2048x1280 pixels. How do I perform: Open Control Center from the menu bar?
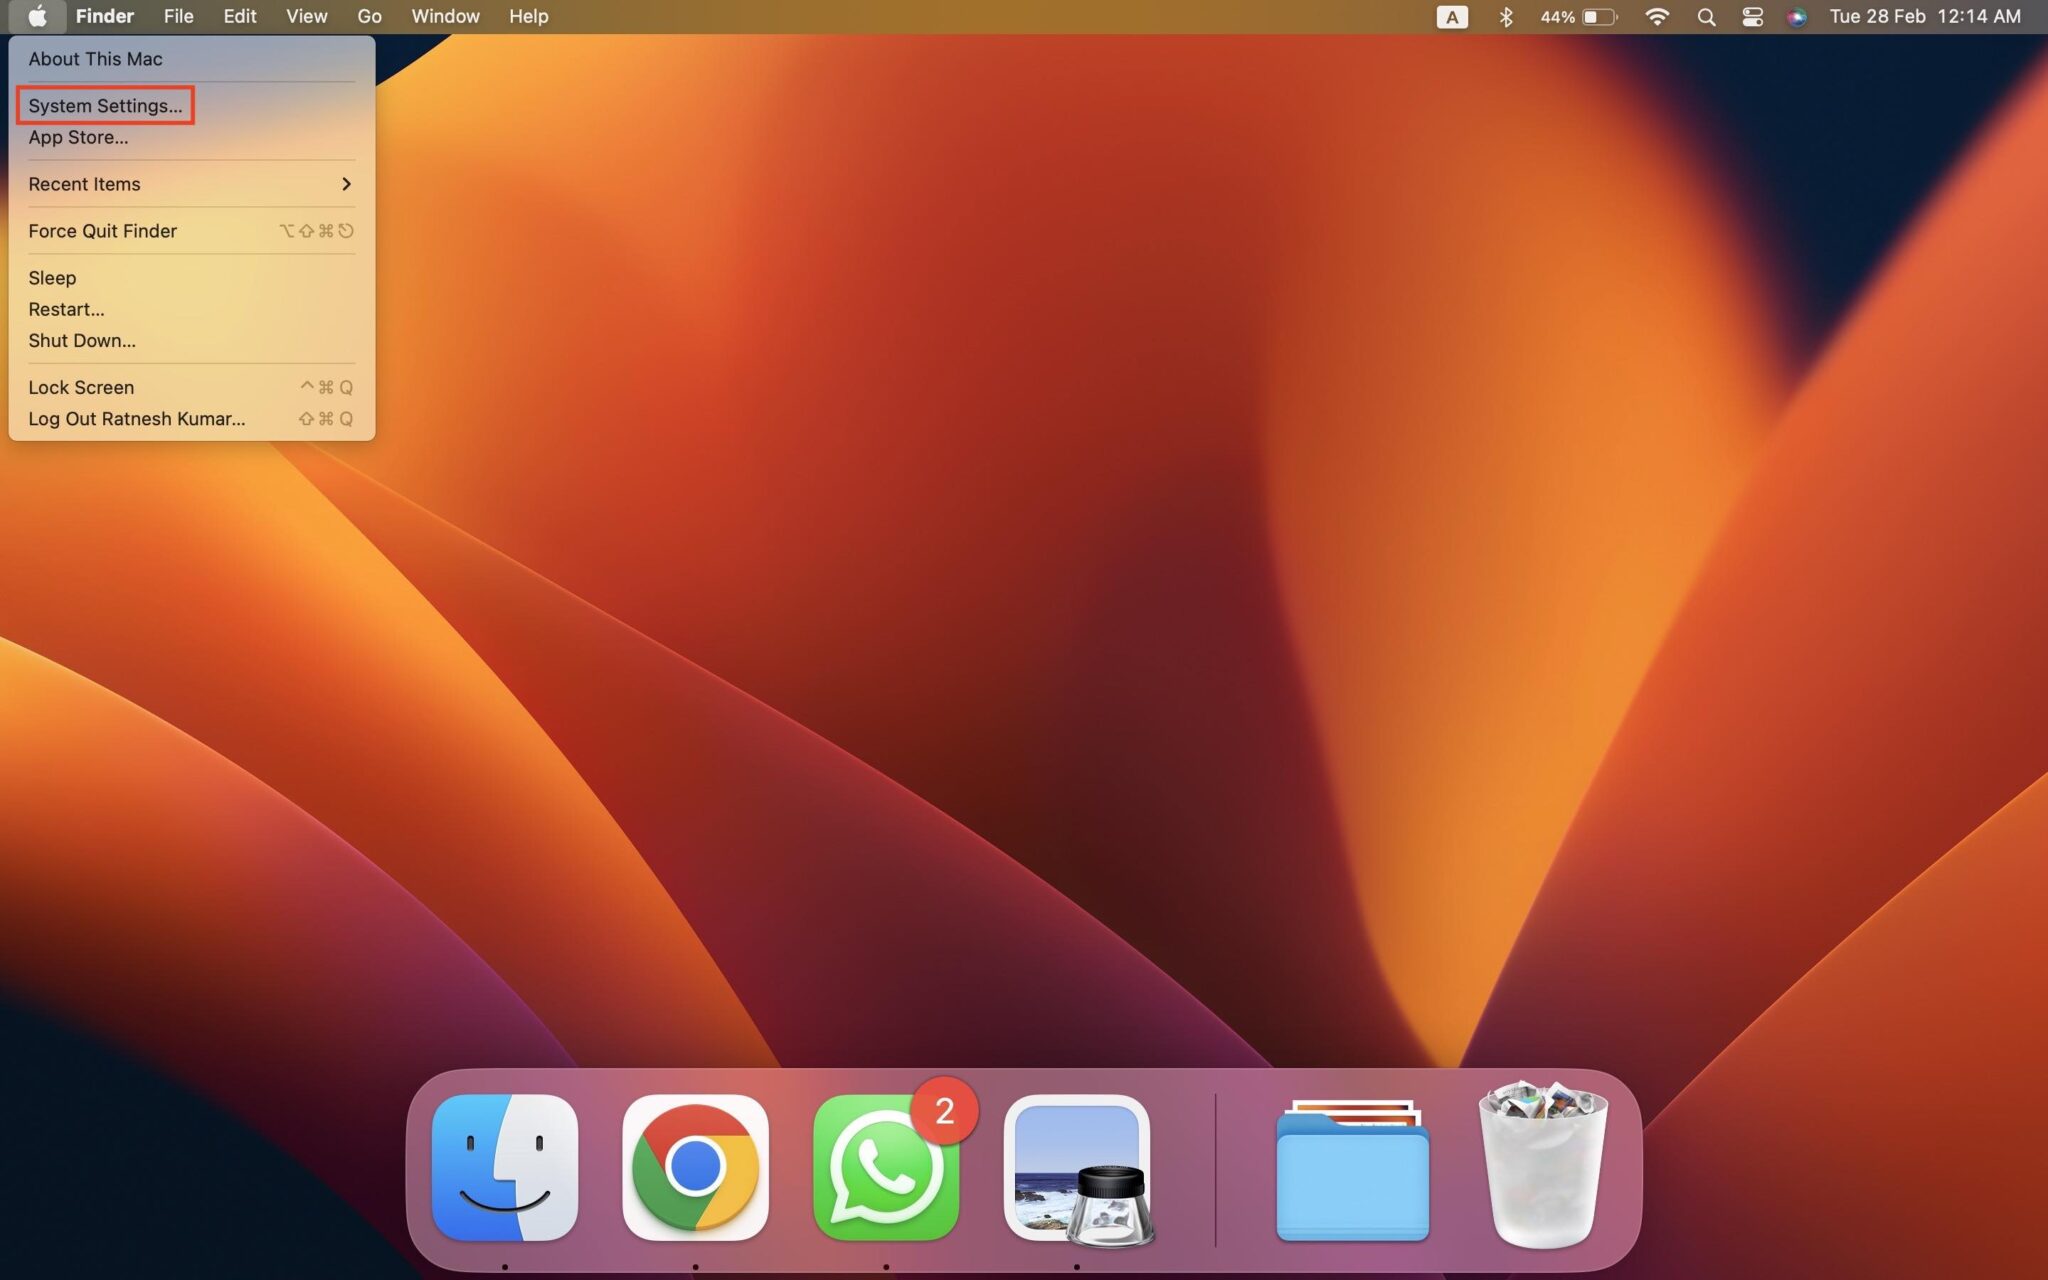click(x=1753, y=16)
